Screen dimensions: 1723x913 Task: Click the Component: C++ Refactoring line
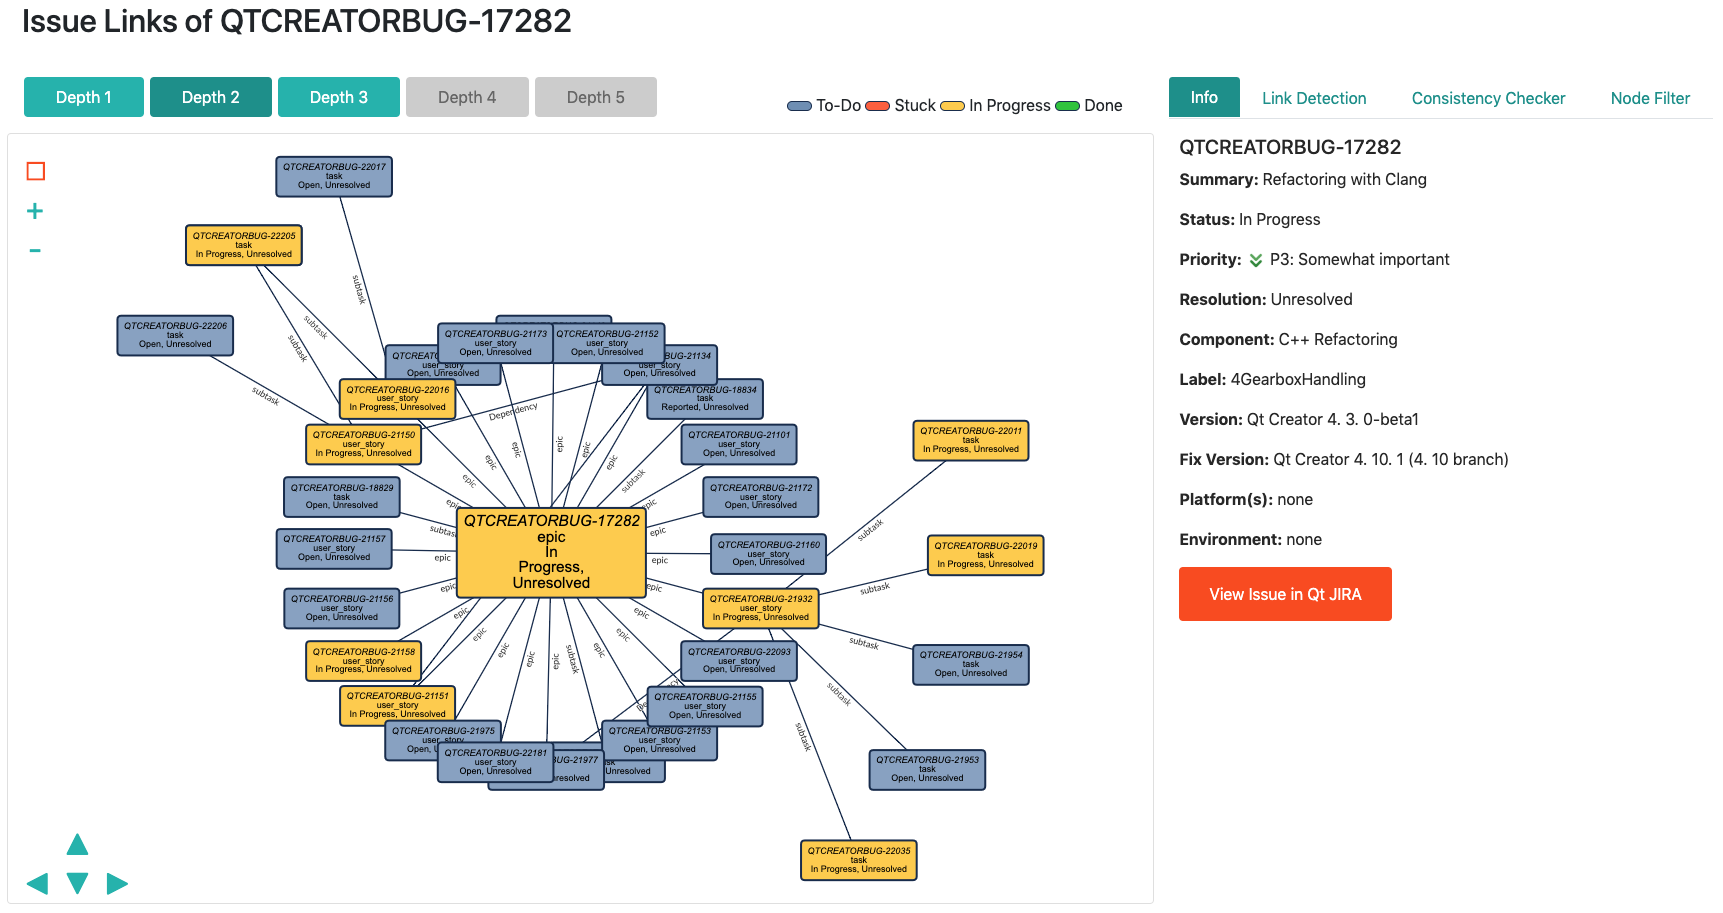click(x=1288, y=340)
